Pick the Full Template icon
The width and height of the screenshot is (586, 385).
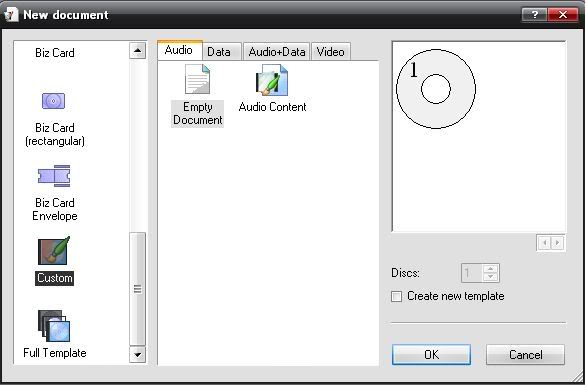[x=54, y=326]
